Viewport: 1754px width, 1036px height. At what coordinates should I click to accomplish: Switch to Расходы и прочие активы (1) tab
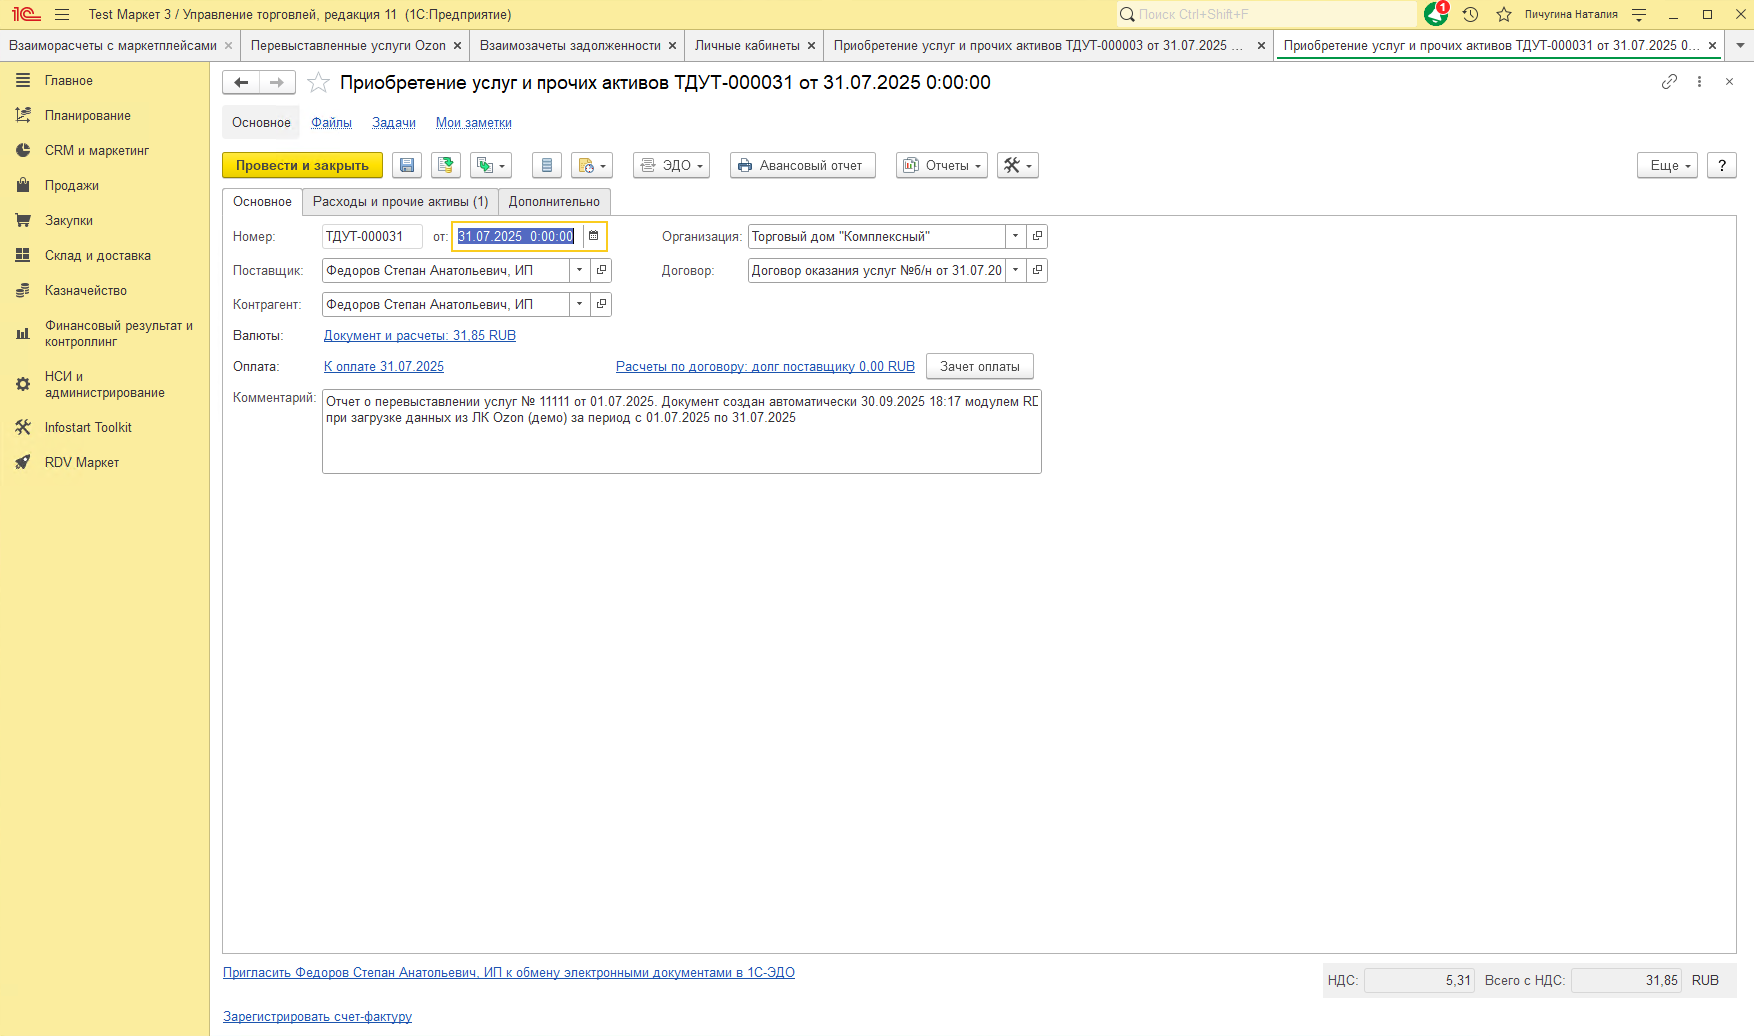[x=401, y=202]
